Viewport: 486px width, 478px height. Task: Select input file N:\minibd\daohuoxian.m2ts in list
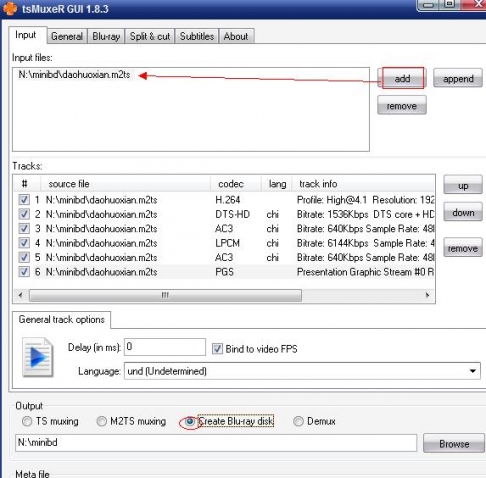(74, 75)
